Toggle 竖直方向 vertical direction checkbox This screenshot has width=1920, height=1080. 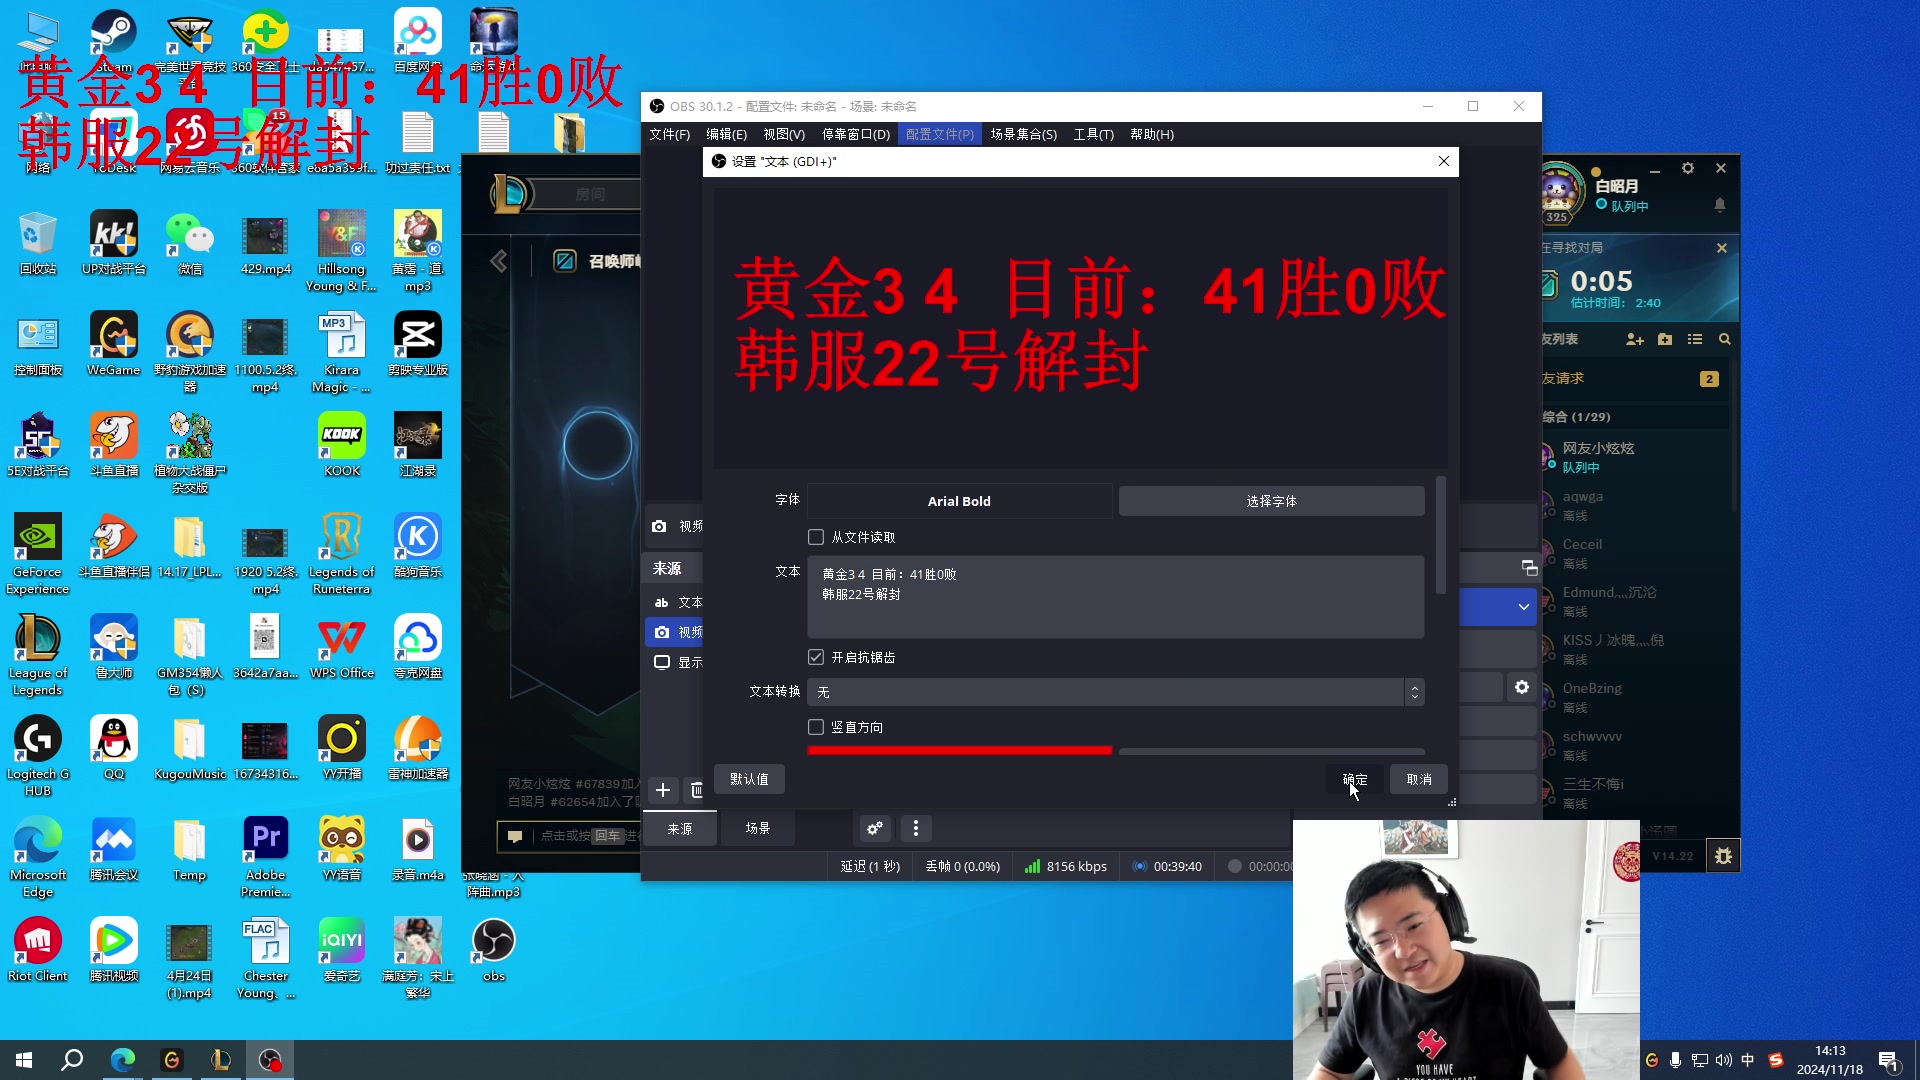(816, 727)
